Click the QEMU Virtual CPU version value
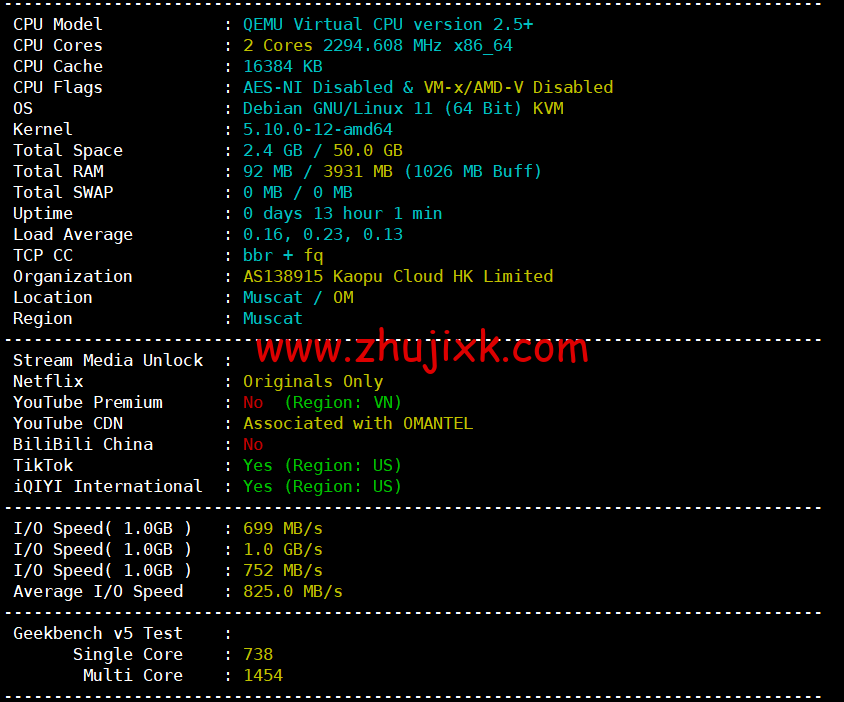The height and width of the screenshot is (702, 844). [x=388, y=24]
